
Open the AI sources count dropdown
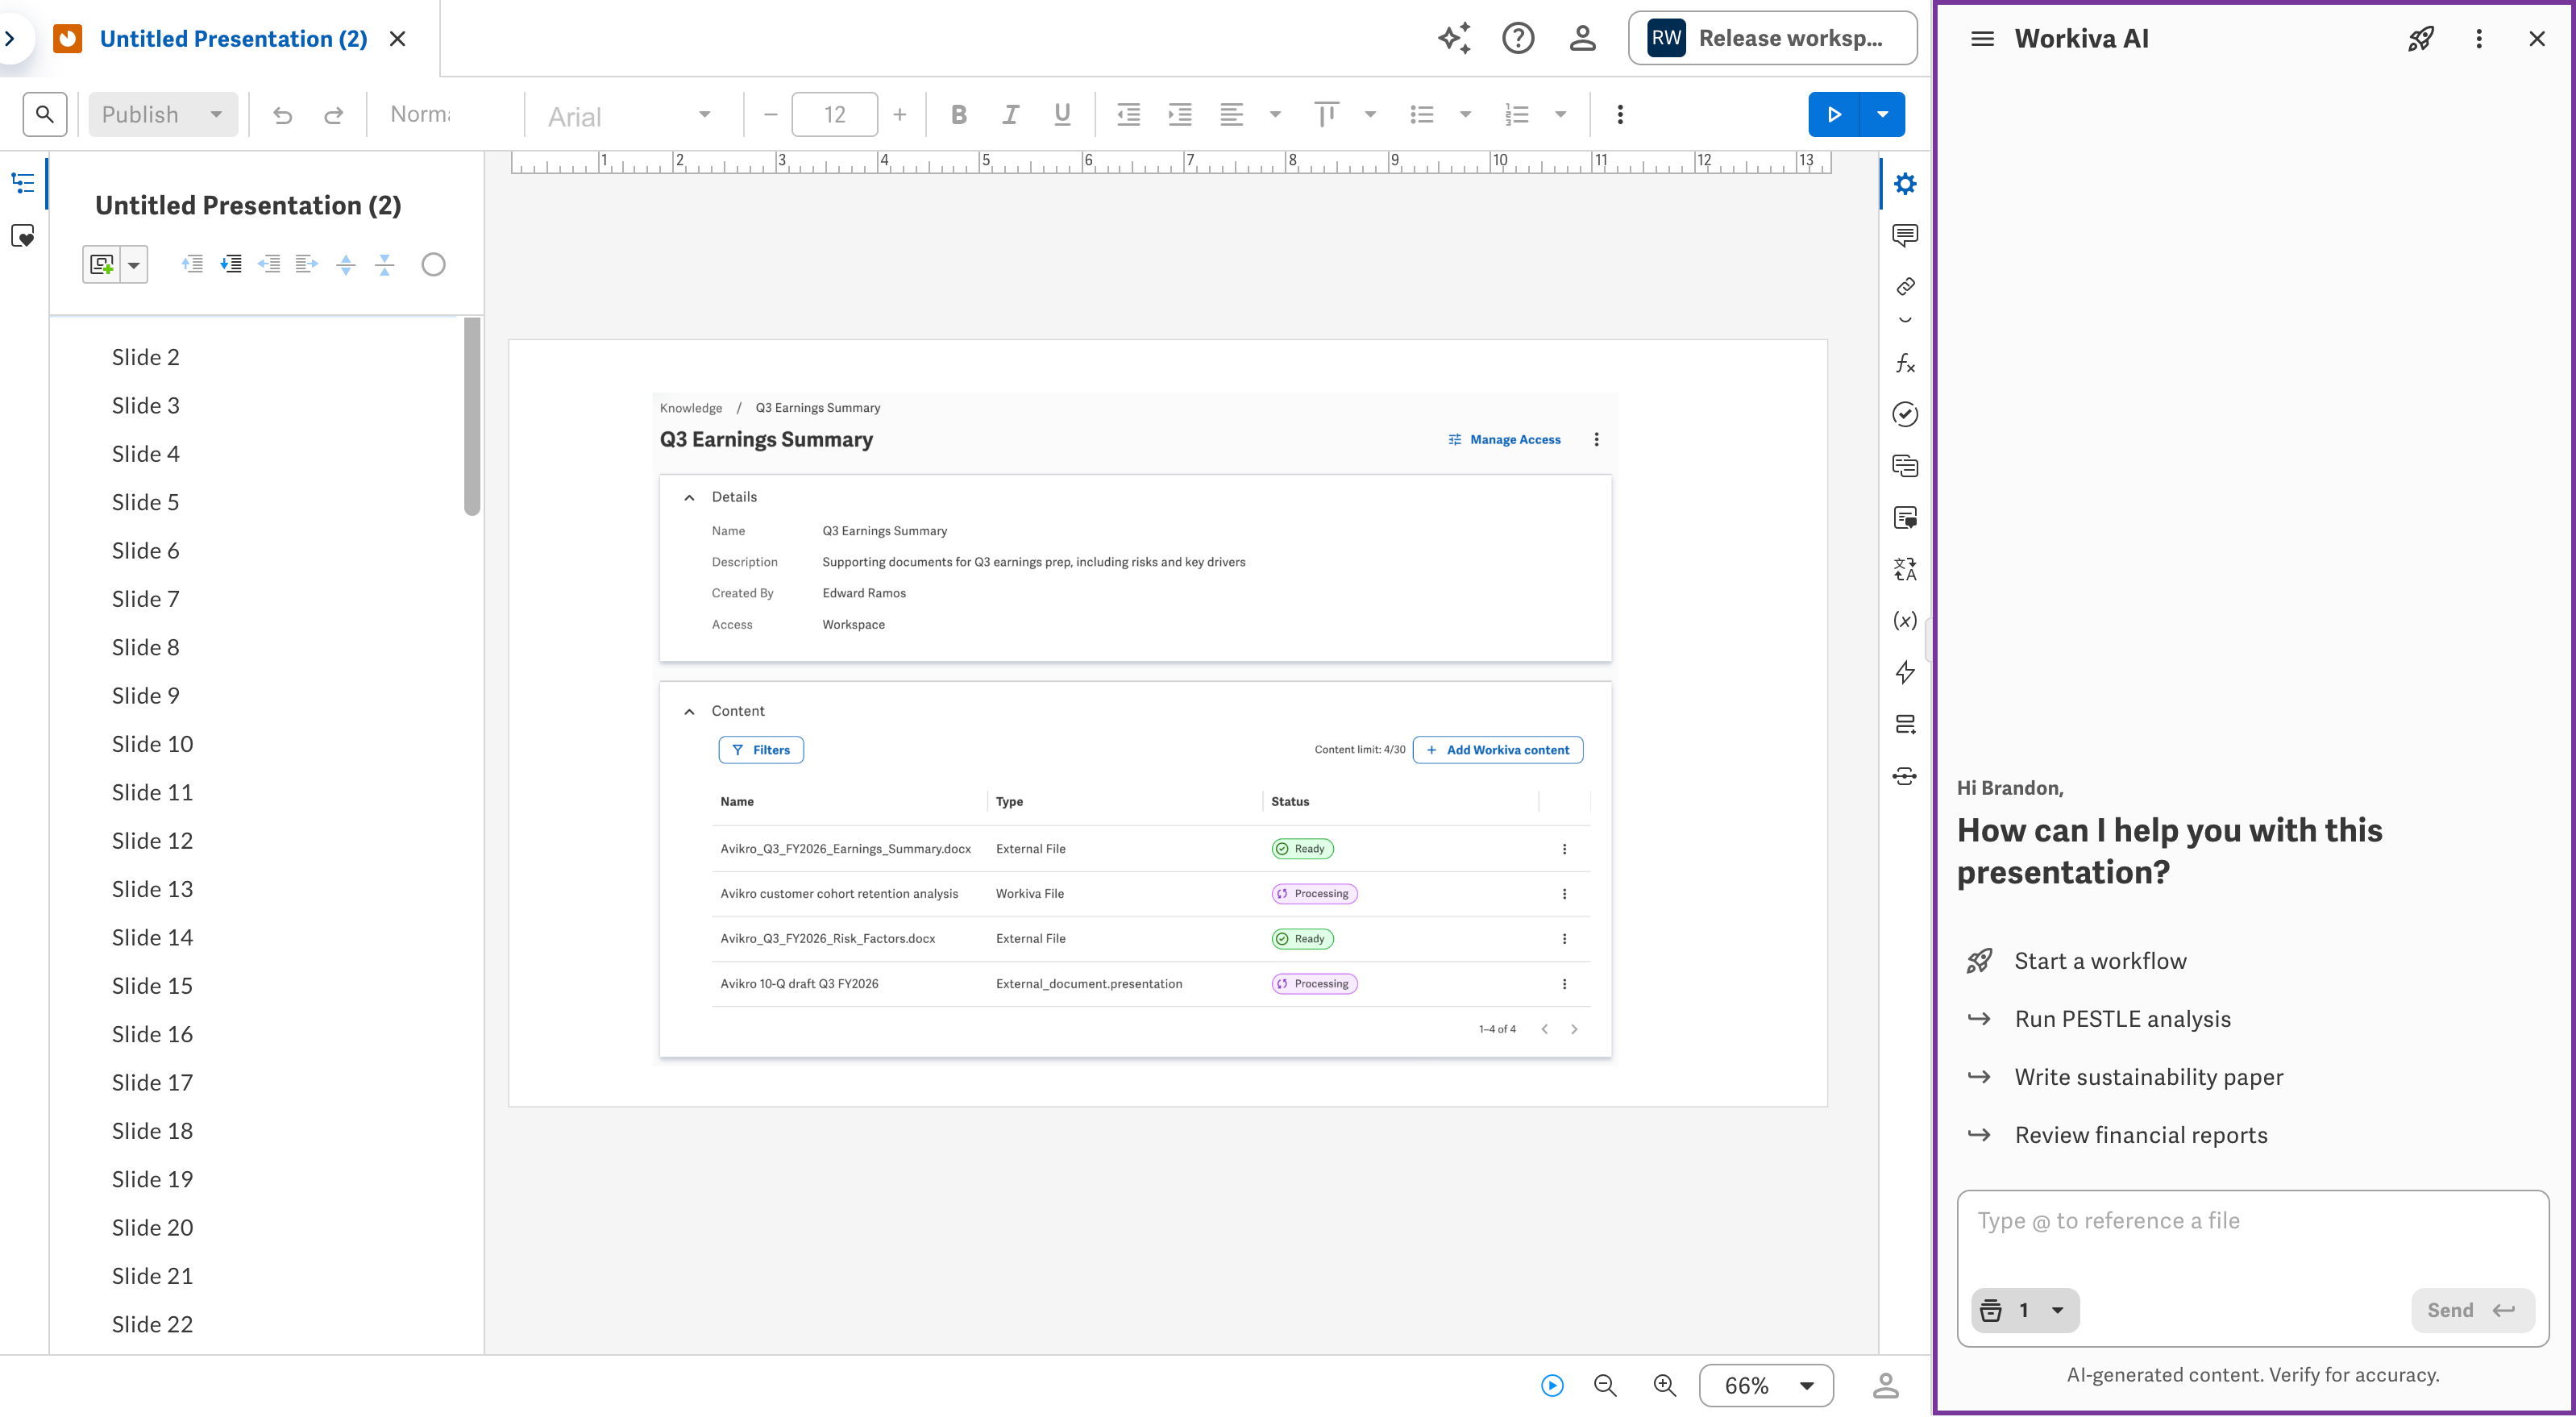(x=2025, y=1310)
